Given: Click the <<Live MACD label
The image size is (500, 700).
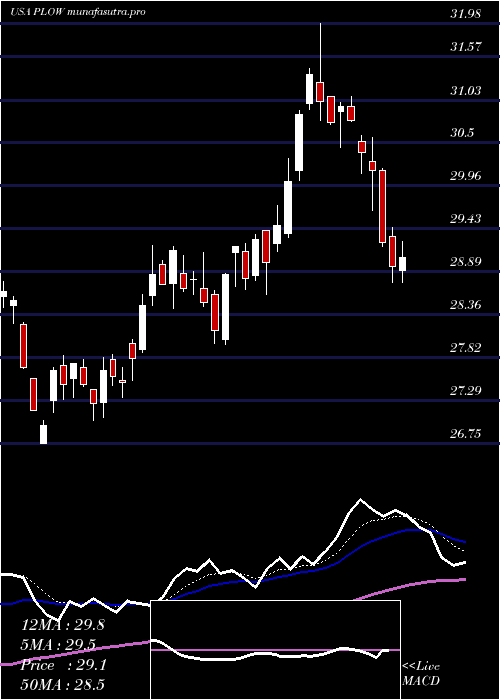Looking at the screenshot, I should pos(421,673).
